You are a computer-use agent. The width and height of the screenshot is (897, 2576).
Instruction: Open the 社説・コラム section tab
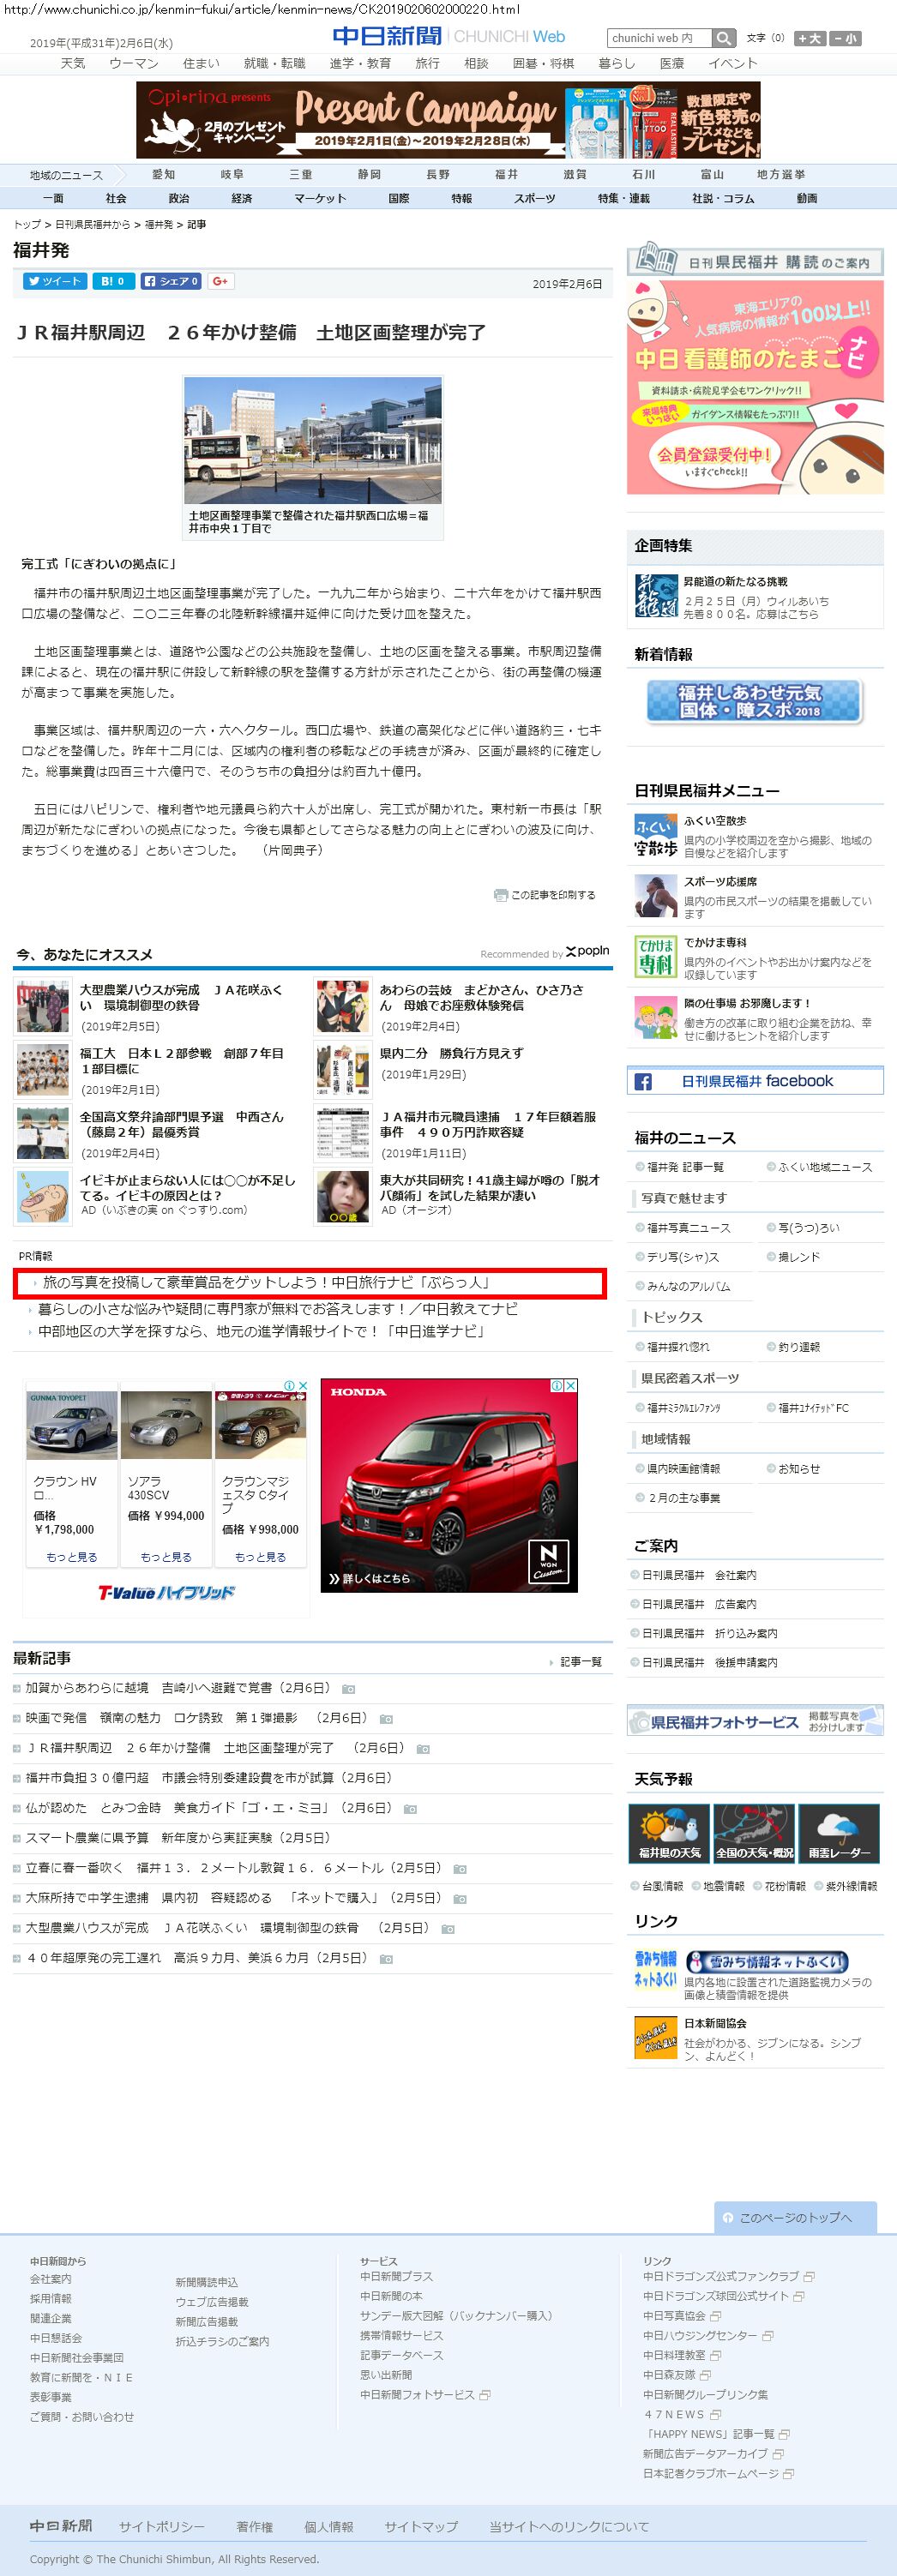(723, 198)
